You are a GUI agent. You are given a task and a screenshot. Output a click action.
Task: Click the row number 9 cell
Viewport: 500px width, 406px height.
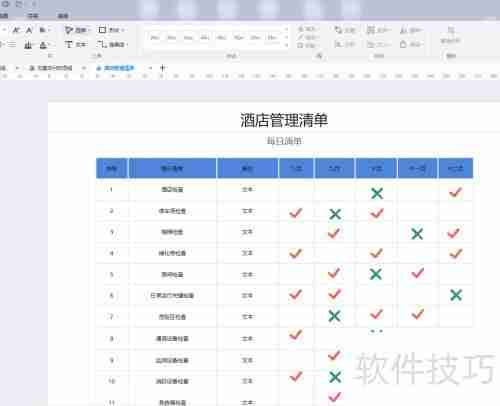tap(112, 360)
